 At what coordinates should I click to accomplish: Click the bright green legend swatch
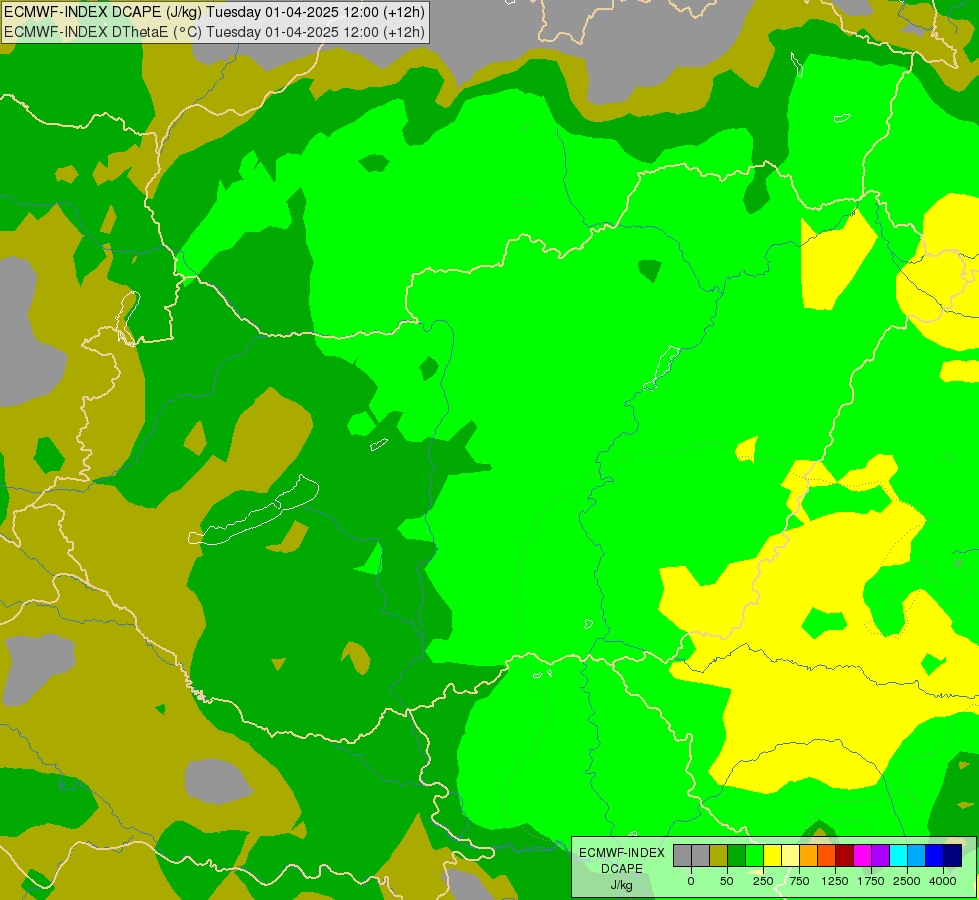click(754, 855)
